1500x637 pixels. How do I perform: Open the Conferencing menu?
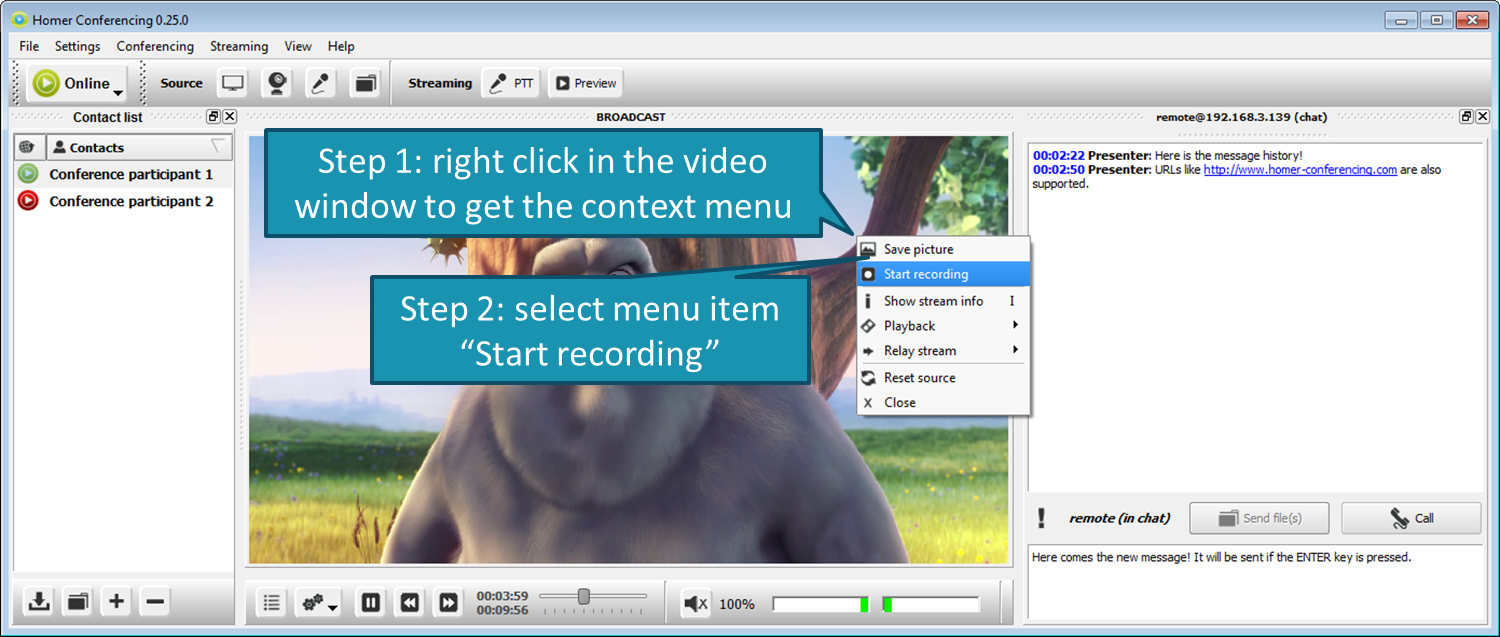click(155, 46)
